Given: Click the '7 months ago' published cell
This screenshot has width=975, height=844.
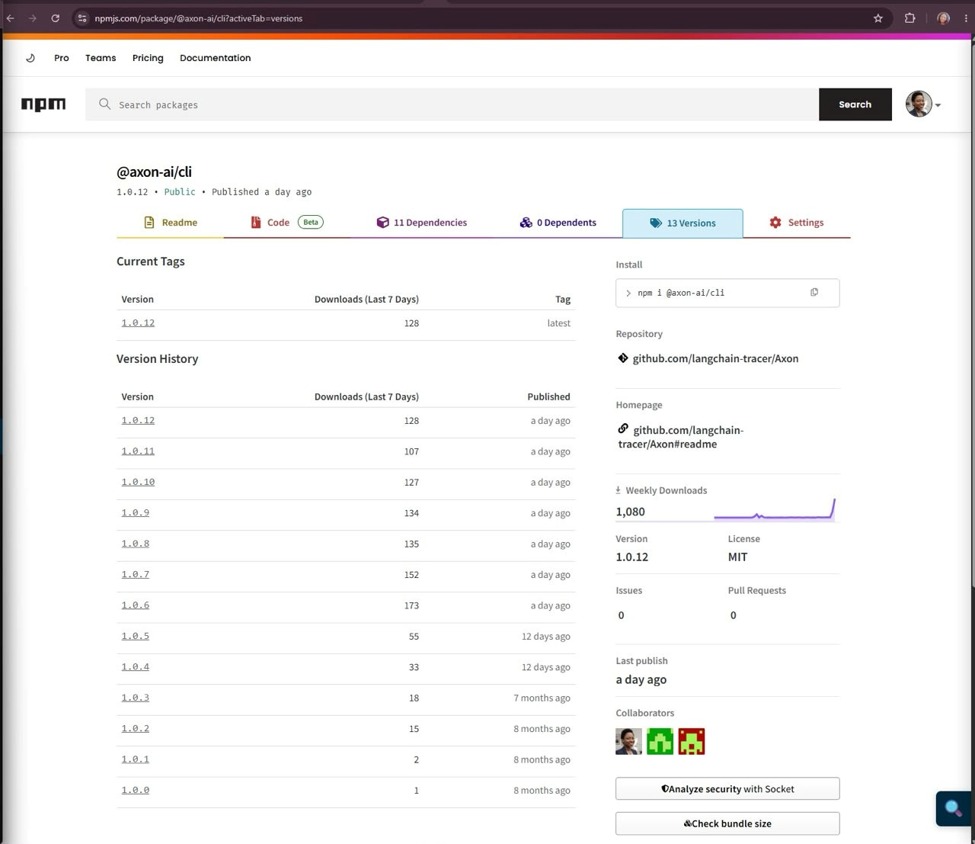Looking at the screenshot, I should 542,698.
